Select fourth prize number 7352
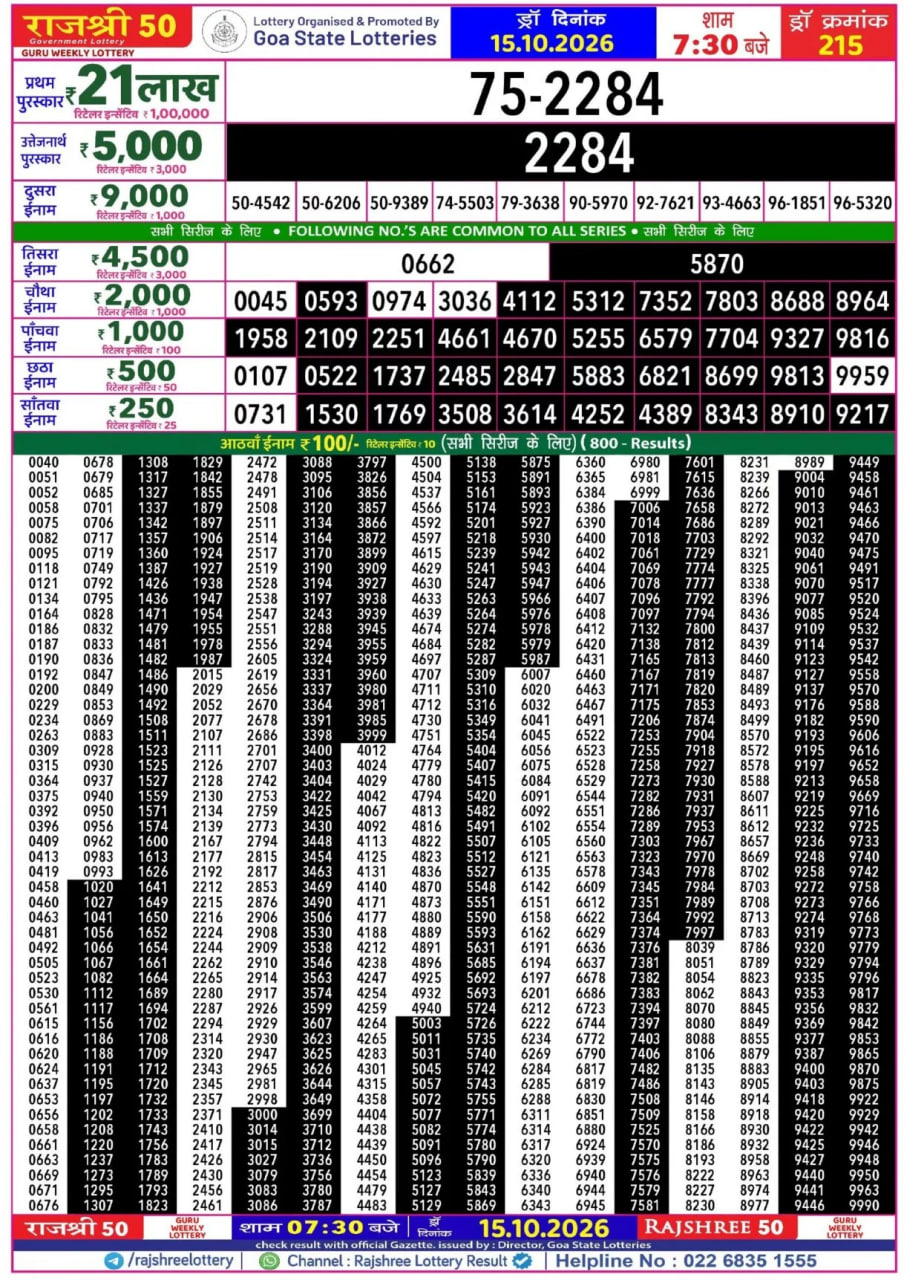Screen dimensions: 904x1280 665,301
